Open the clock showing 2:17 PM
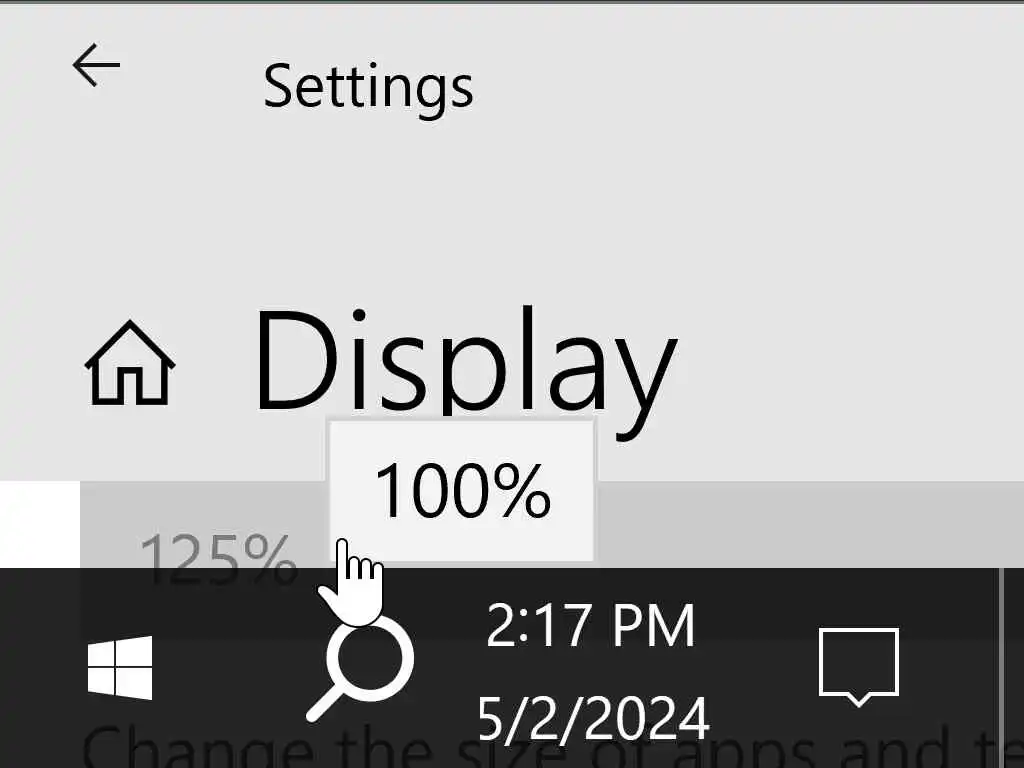The height and width of the screenshot is (768, 1024). 590,626
